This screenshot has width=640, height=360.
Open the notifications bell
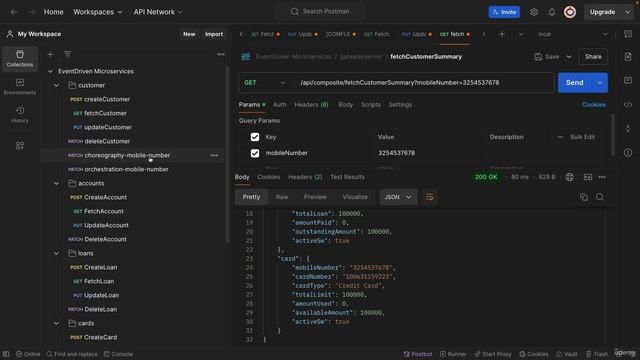tap(551, 12)
